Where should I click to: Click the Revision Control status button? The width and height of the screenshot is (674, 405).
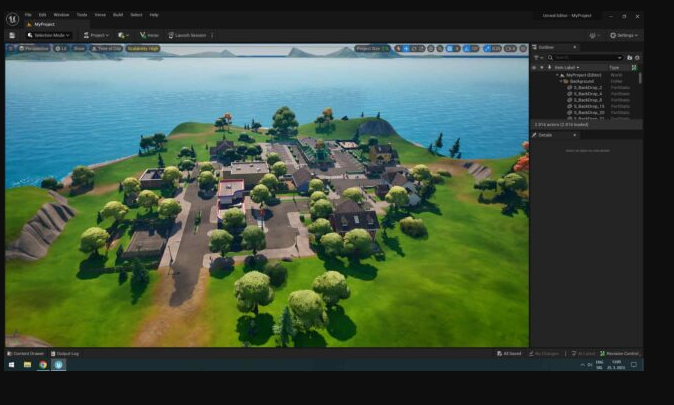click(x=619, y=353)
